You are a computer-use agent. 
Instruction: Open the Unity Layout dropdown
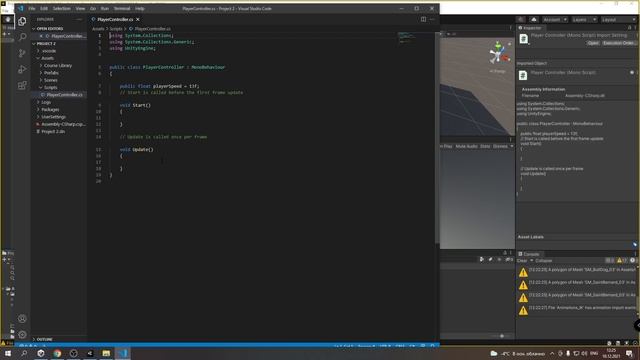(x=618, y=20)
